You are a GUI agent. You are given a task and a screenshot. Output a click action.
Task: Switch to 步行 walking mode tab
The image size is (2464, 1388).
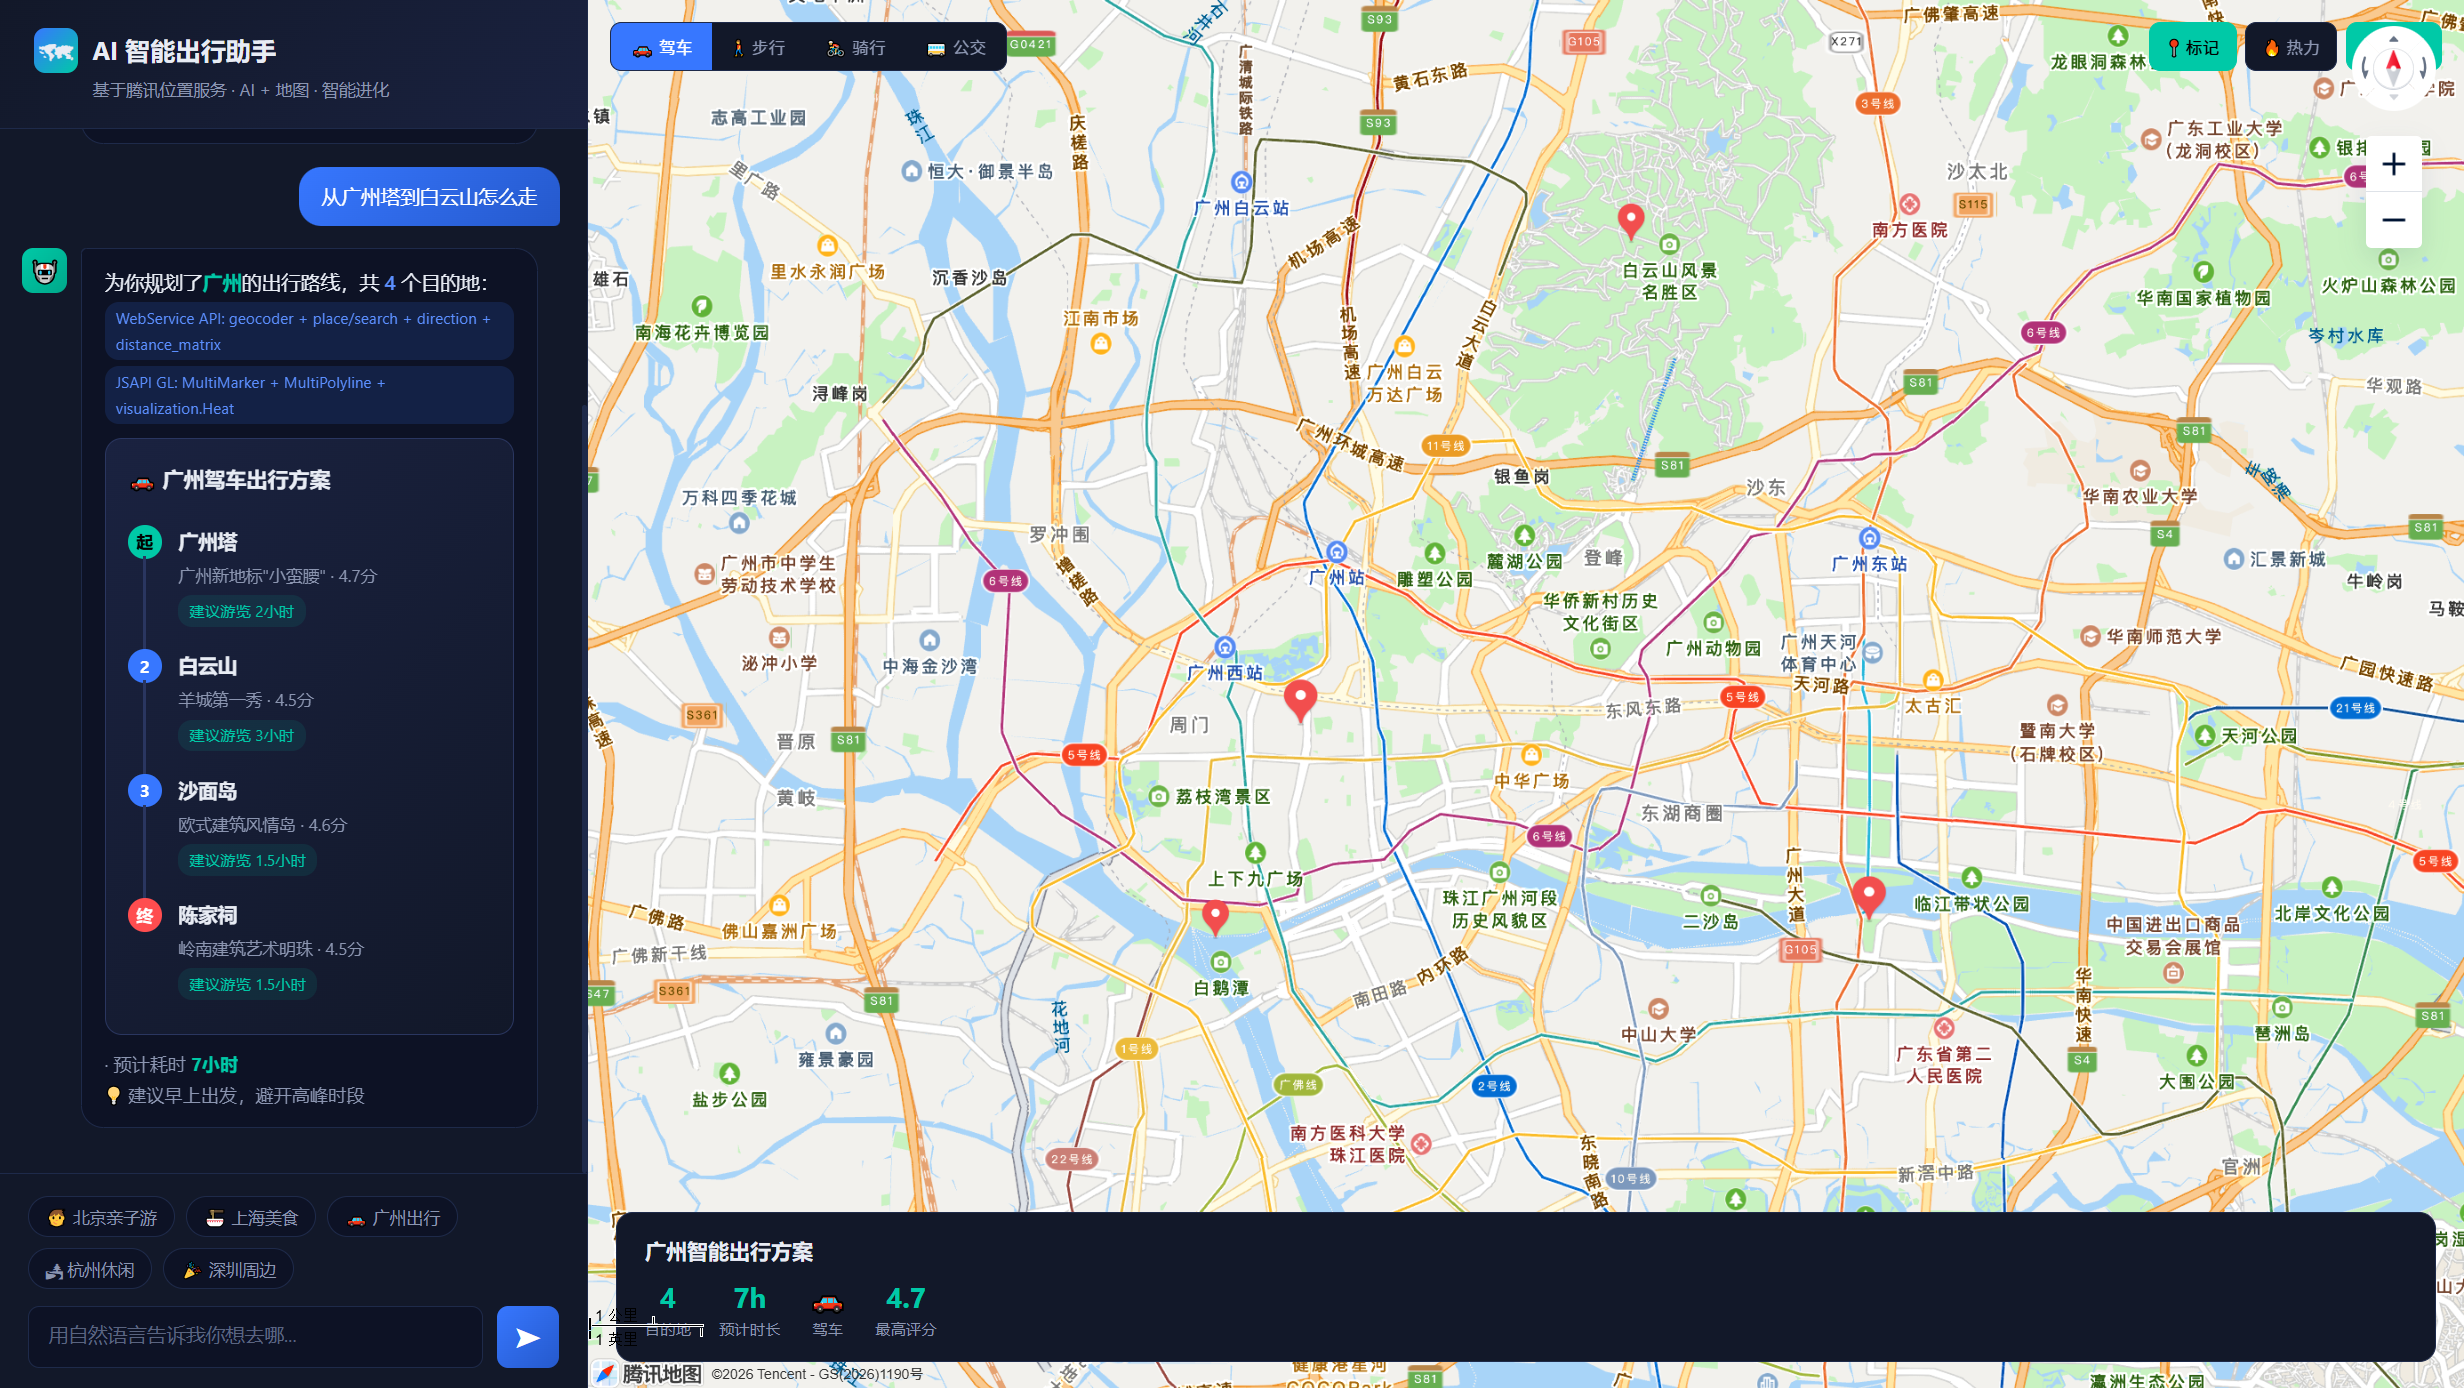[759, 47]
